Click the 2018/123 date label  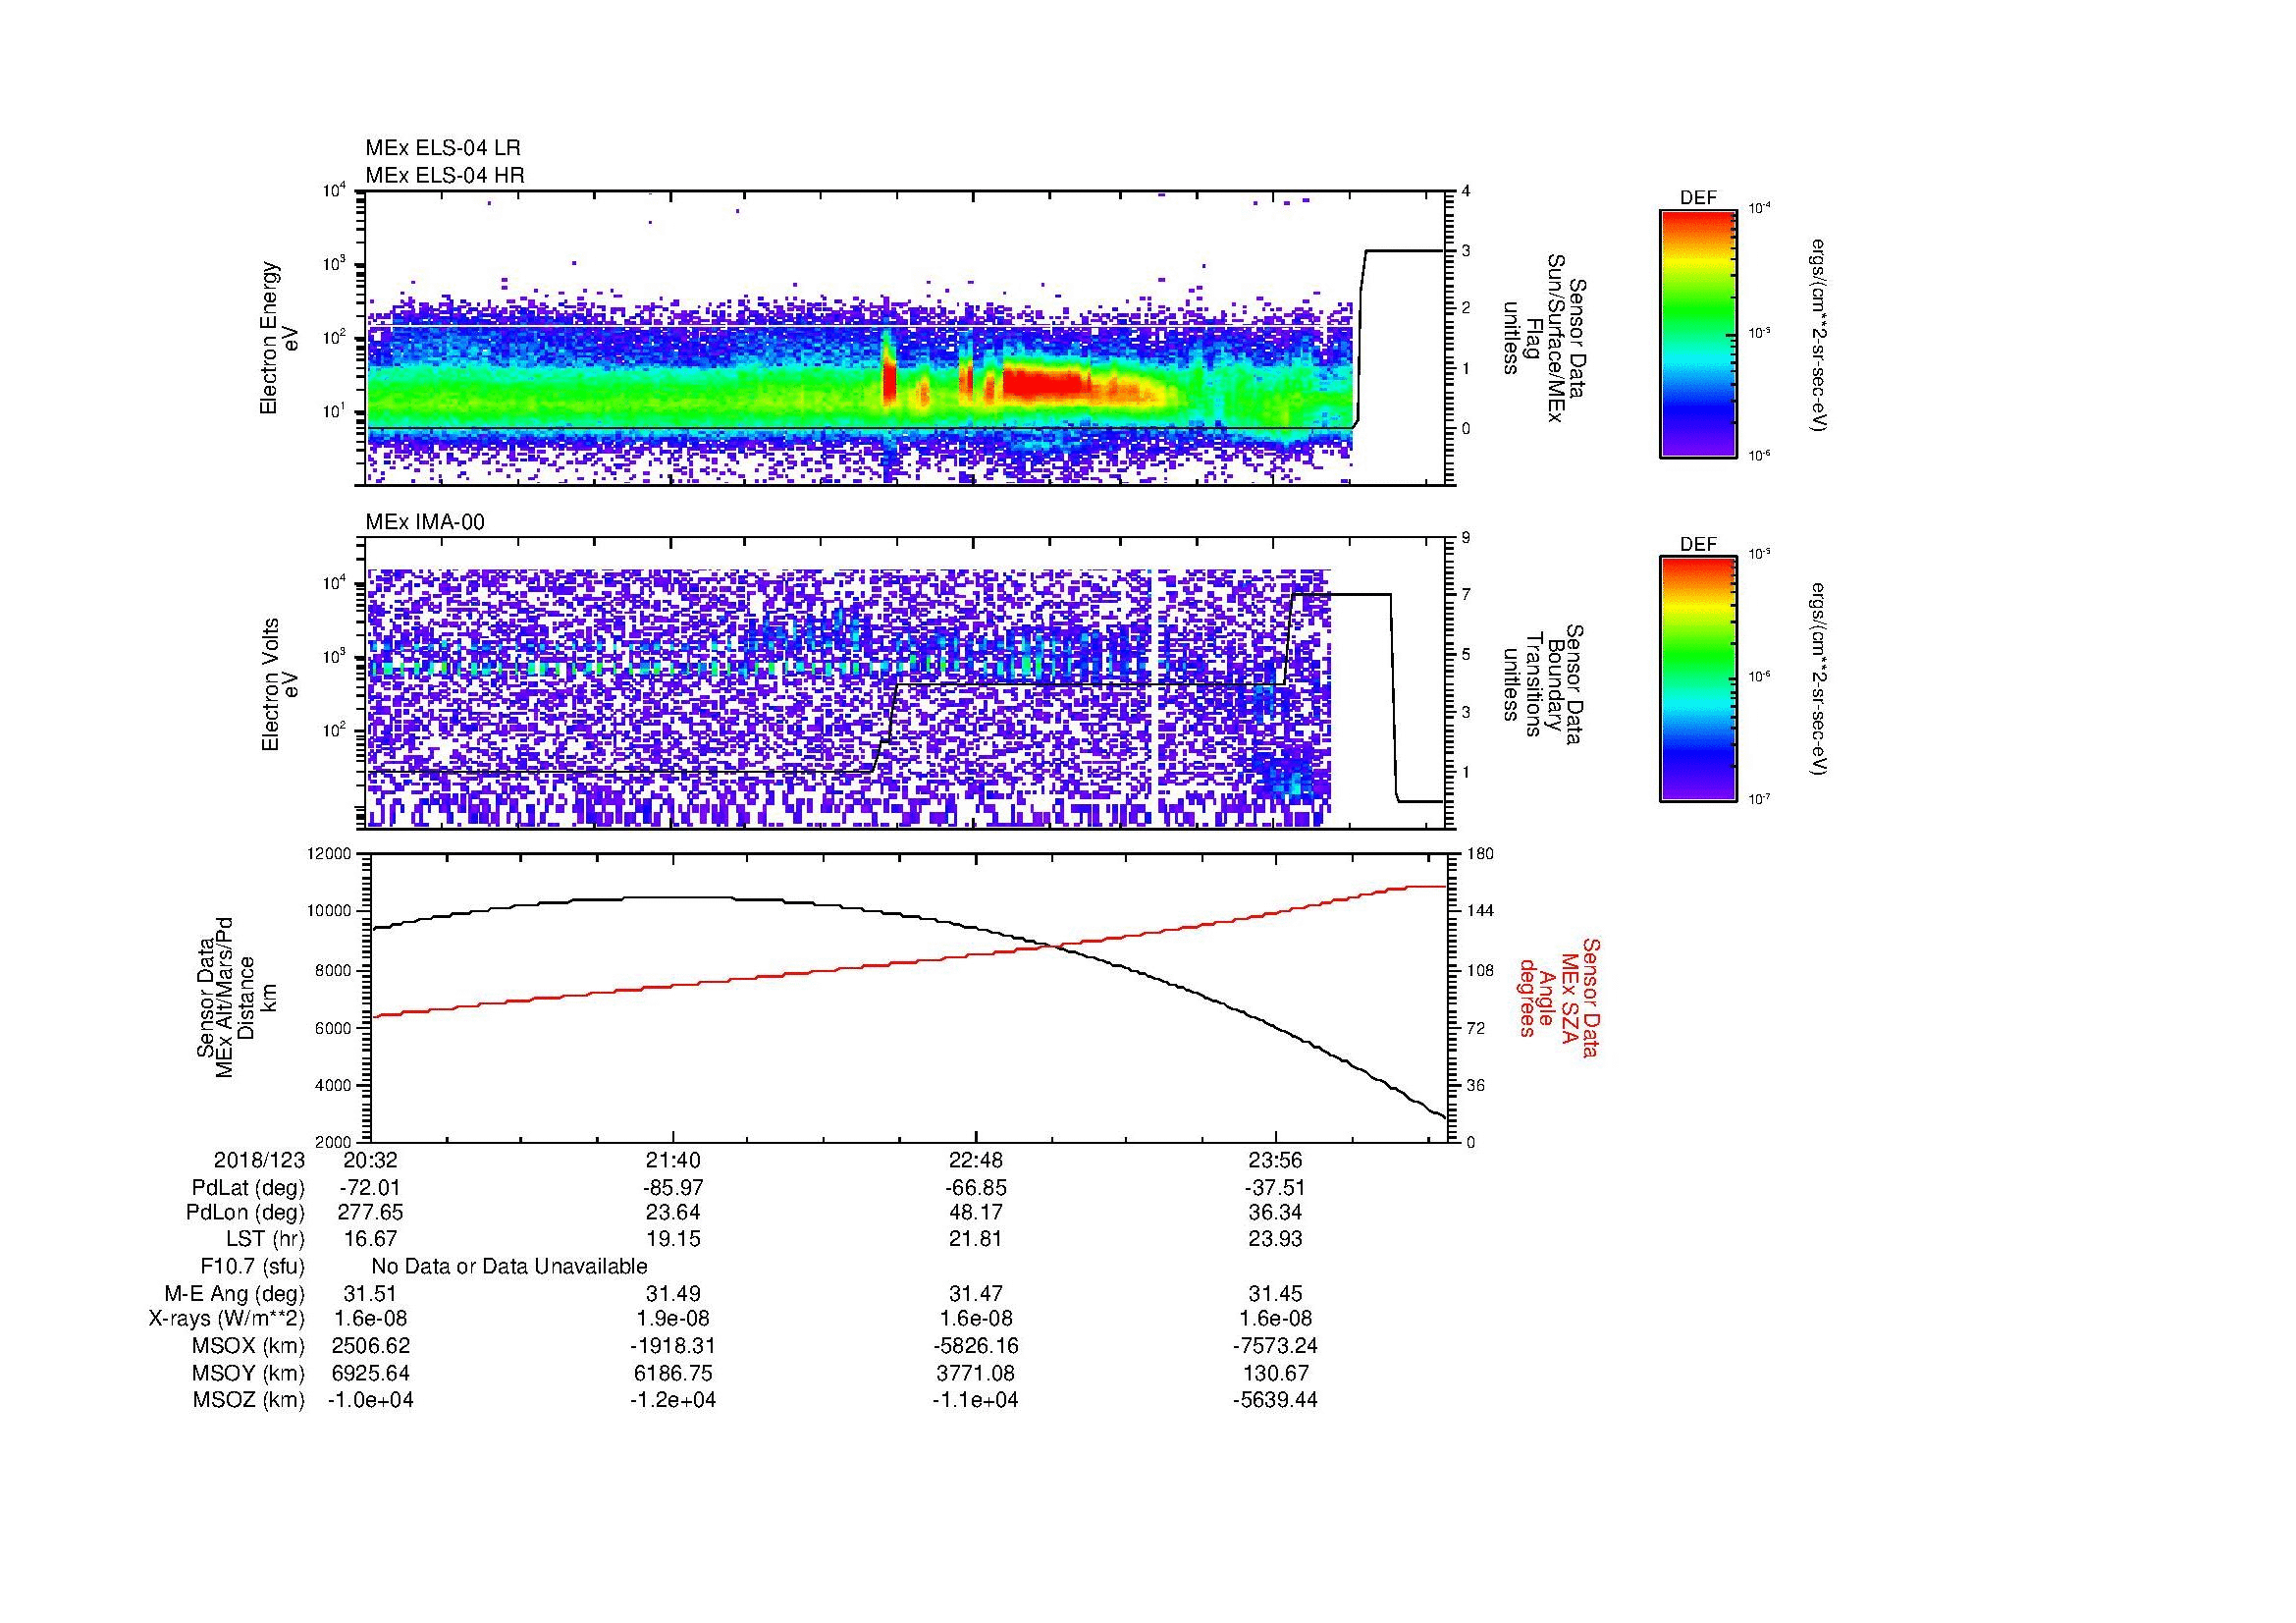(x=259, y=1160)
